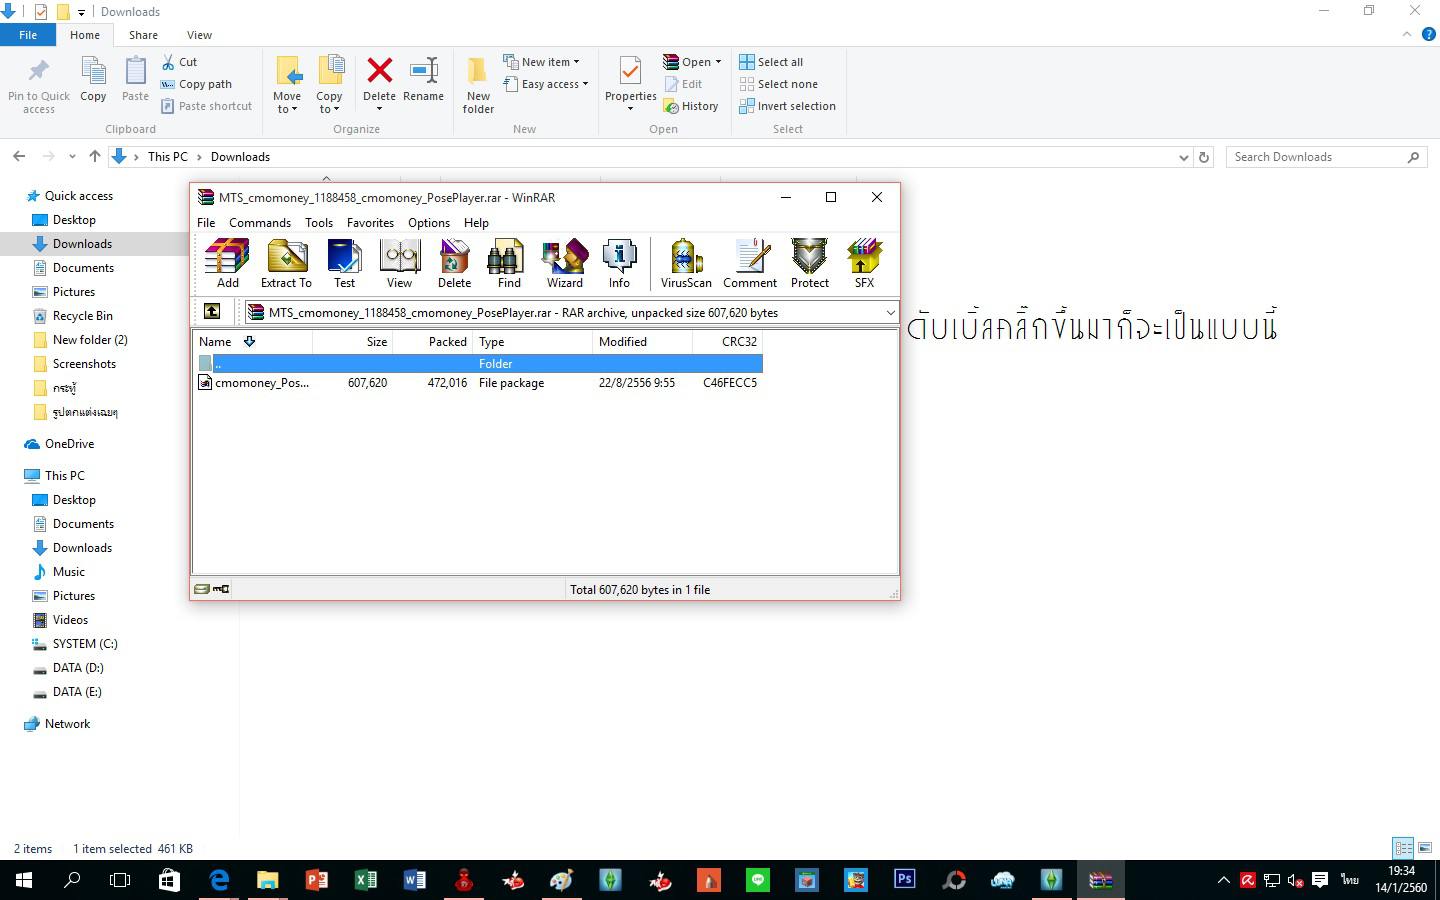Screen dimensions: 1440x900
Task: Sort WinRAR list by Modified column
Action: (643, 342)
